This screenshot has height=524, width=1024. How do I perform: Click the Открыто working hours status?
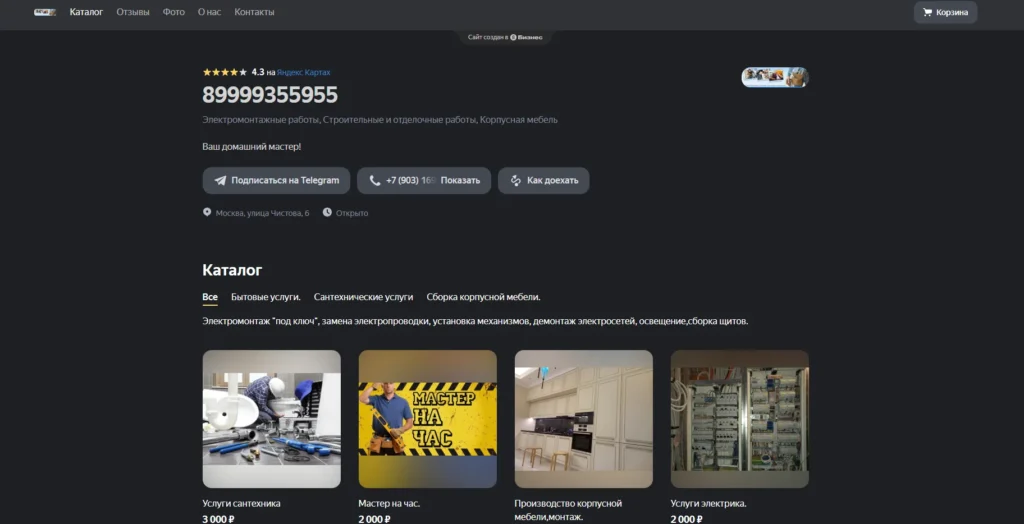point(351,213)
